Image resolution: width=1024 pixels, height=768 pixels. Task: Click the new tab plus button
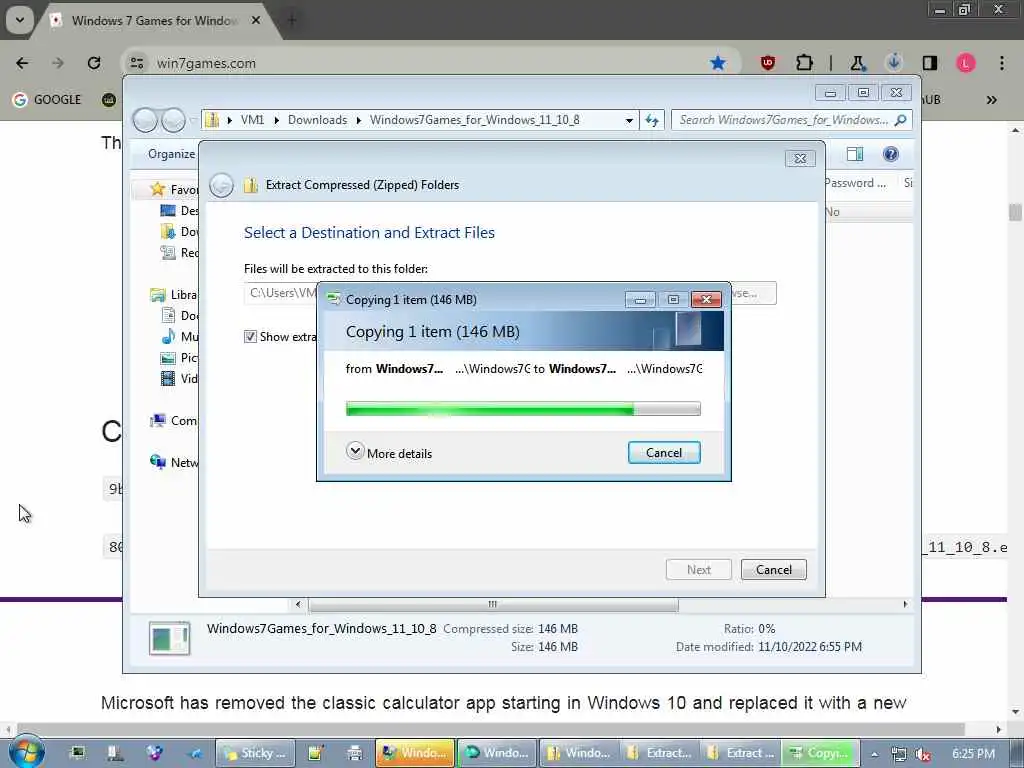point(291,20)
